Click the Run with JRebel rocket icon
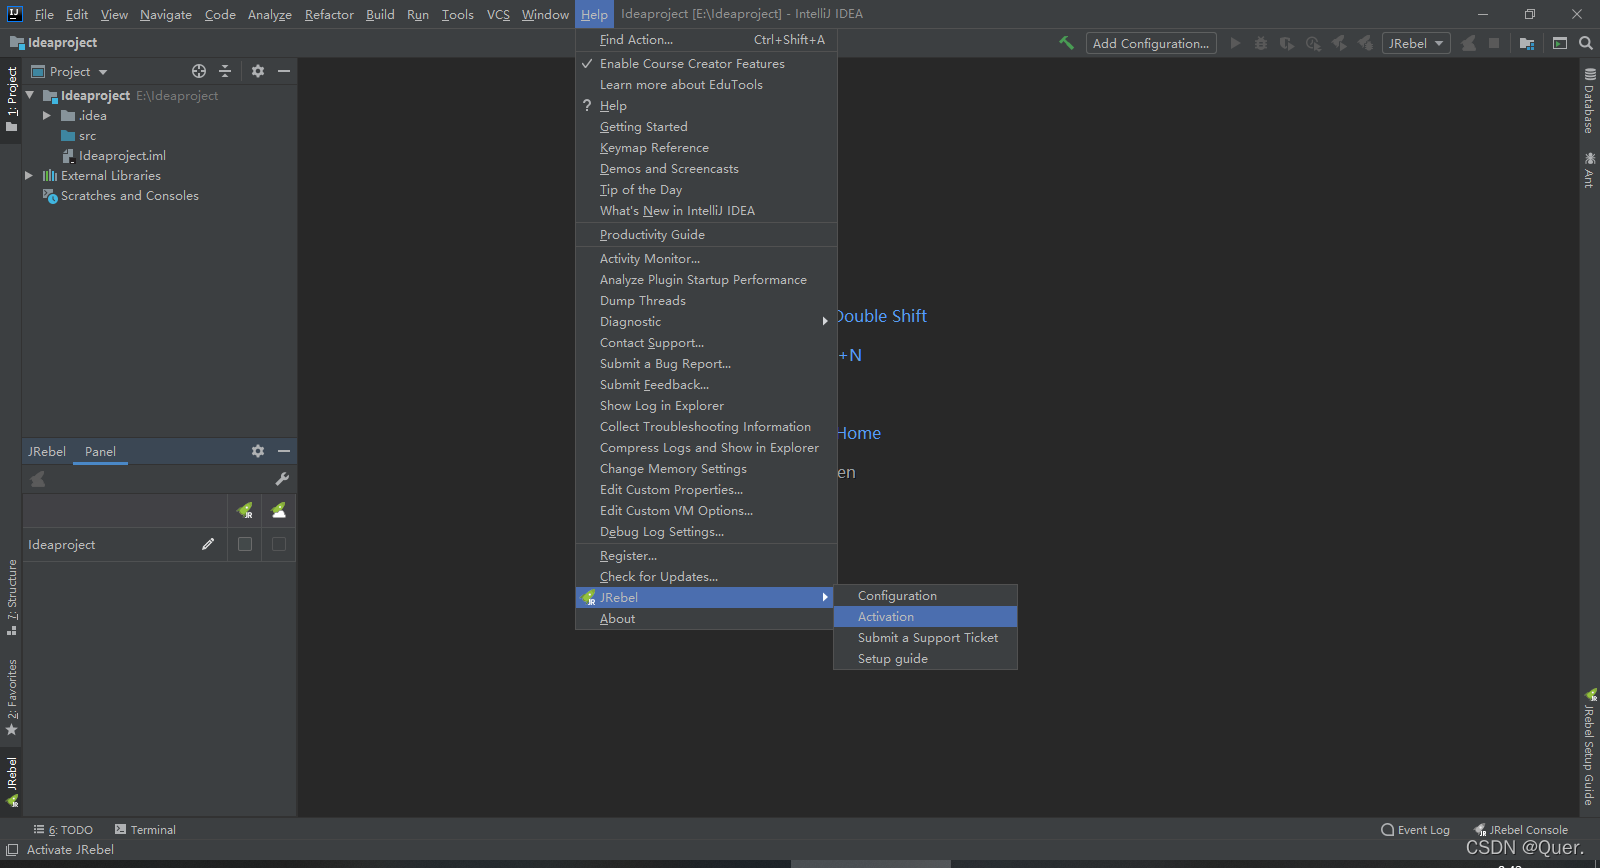1600x868 pixels. coord(1339,43)
